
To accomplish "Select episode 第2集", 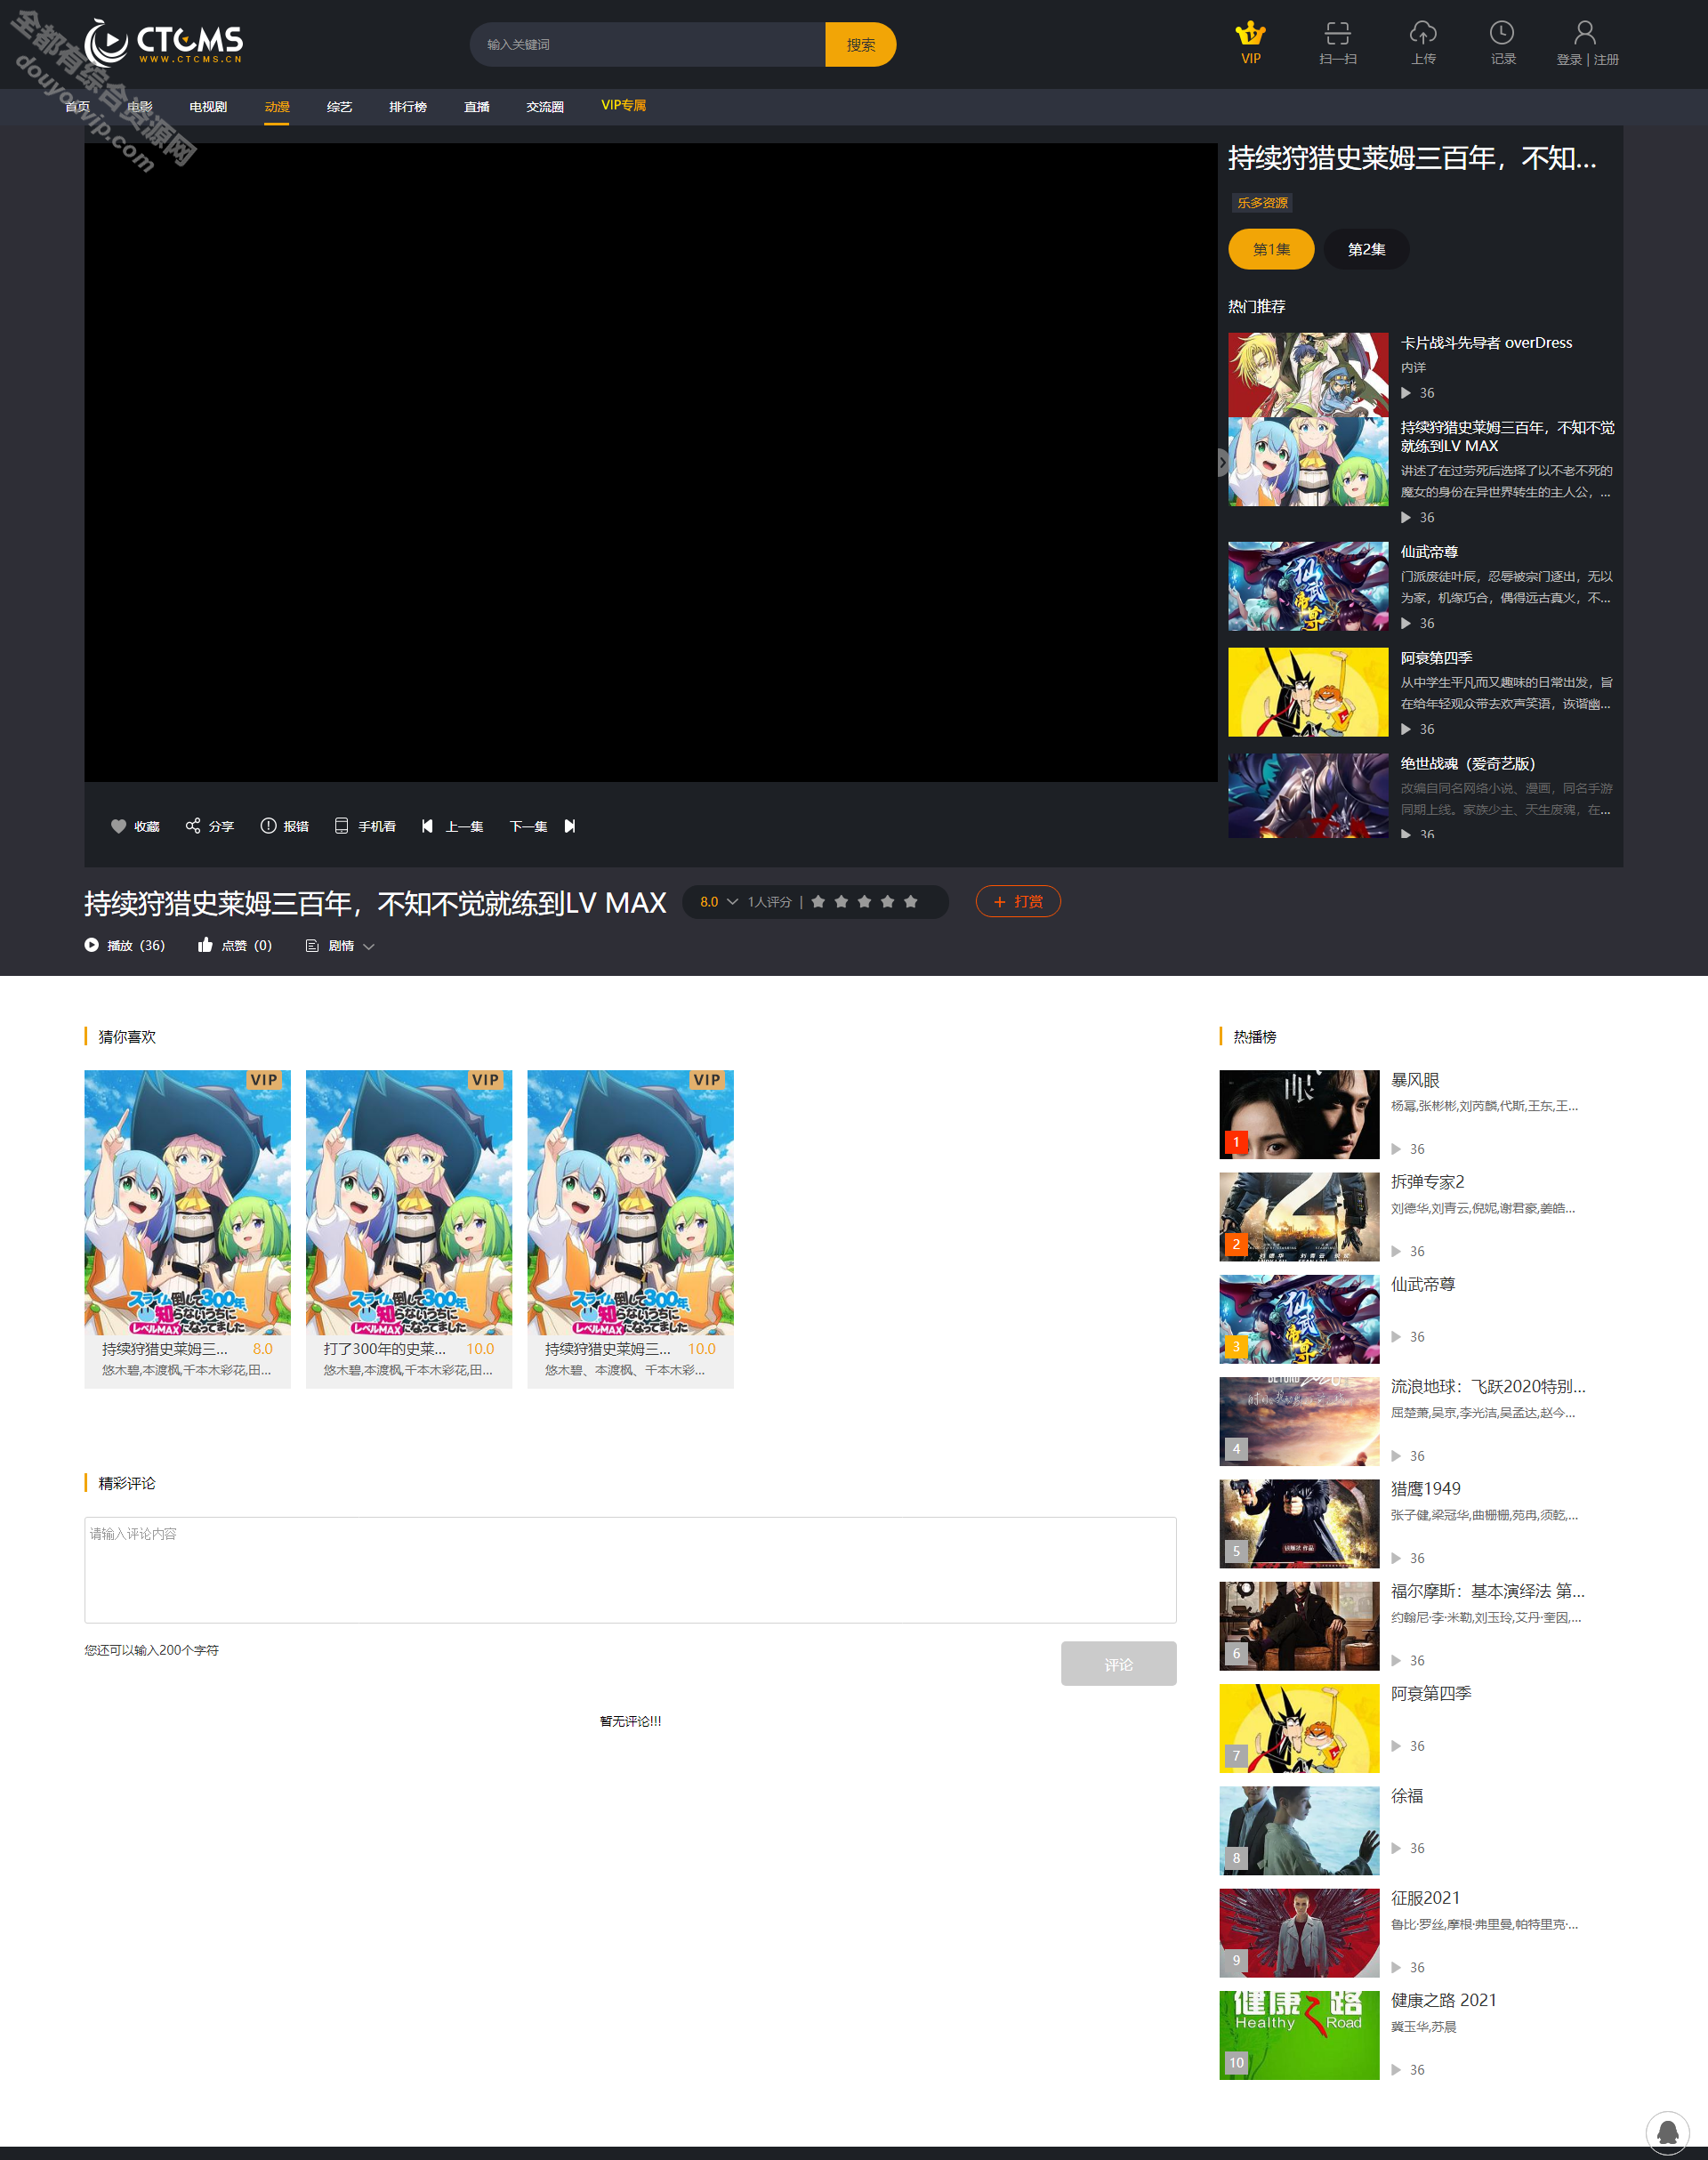I will (x=1366, y=249).
